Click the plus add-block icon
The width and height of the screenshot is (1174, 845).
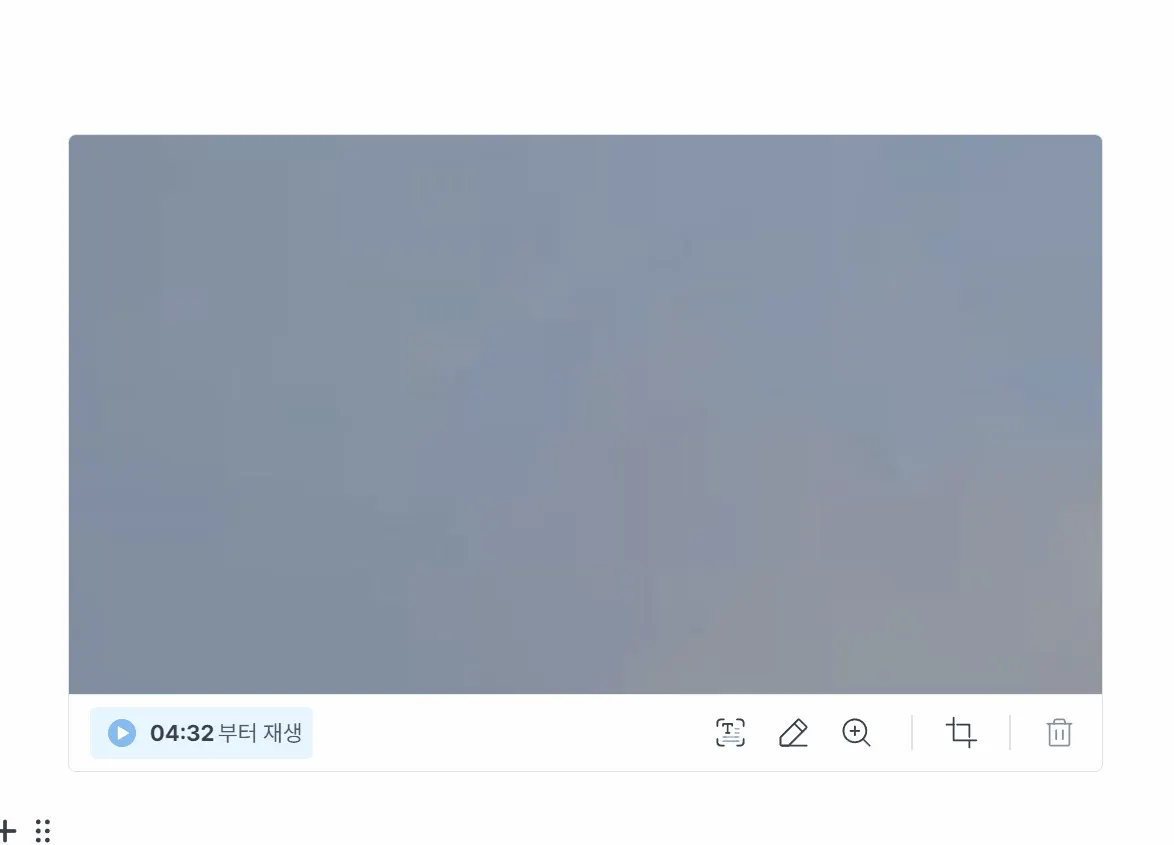[x=7, y=830]
